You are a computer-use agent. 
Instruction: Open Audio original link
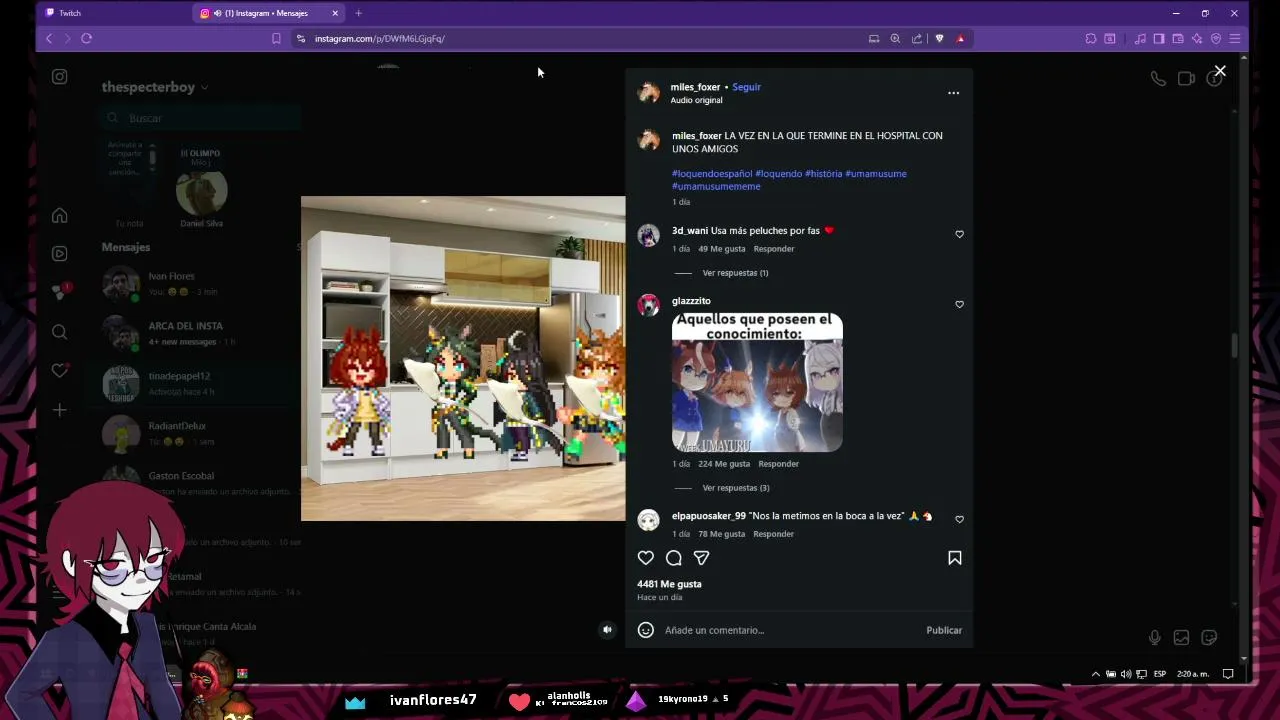(696, 100)
